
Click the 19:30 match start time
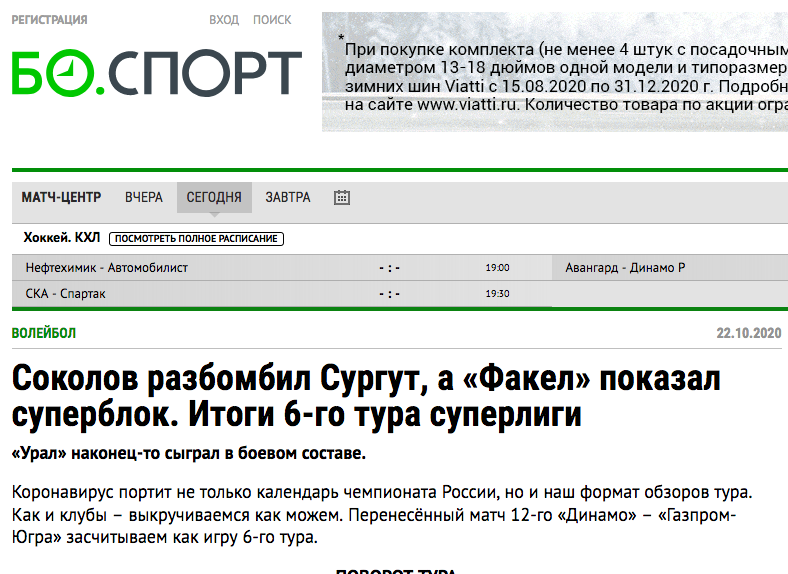click(497, 294)
